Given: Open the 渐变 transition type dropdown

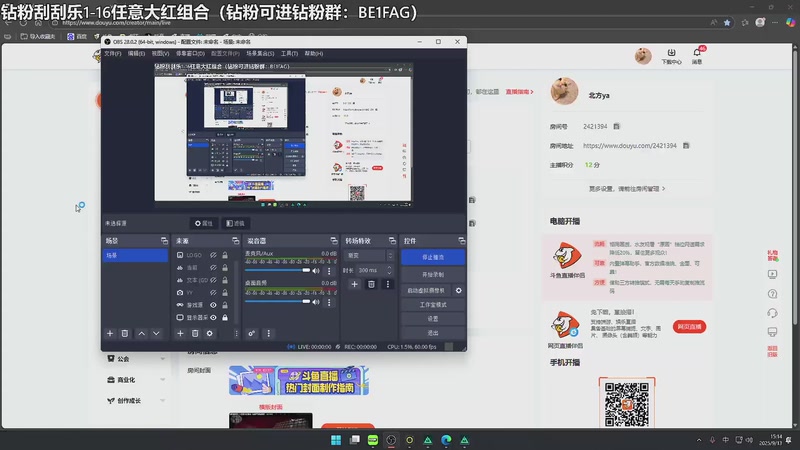Looking at the screenshot, I should (369, 255).
